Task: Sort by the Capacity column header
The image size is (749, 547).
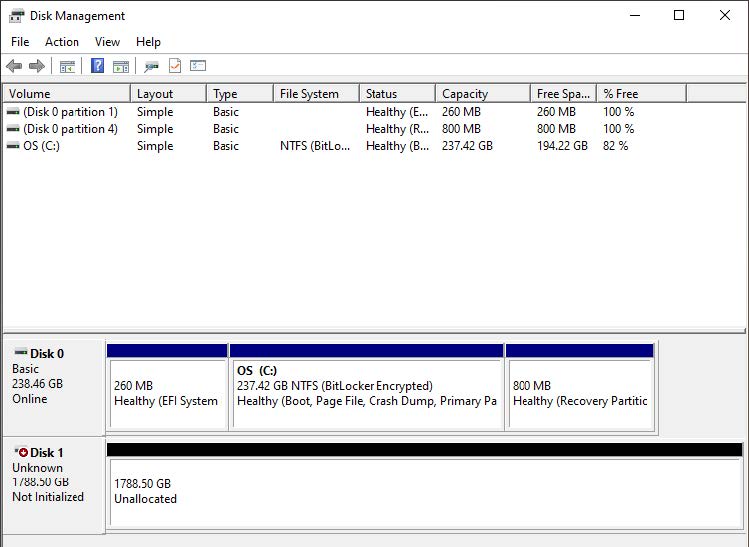Action: (482, 94)
